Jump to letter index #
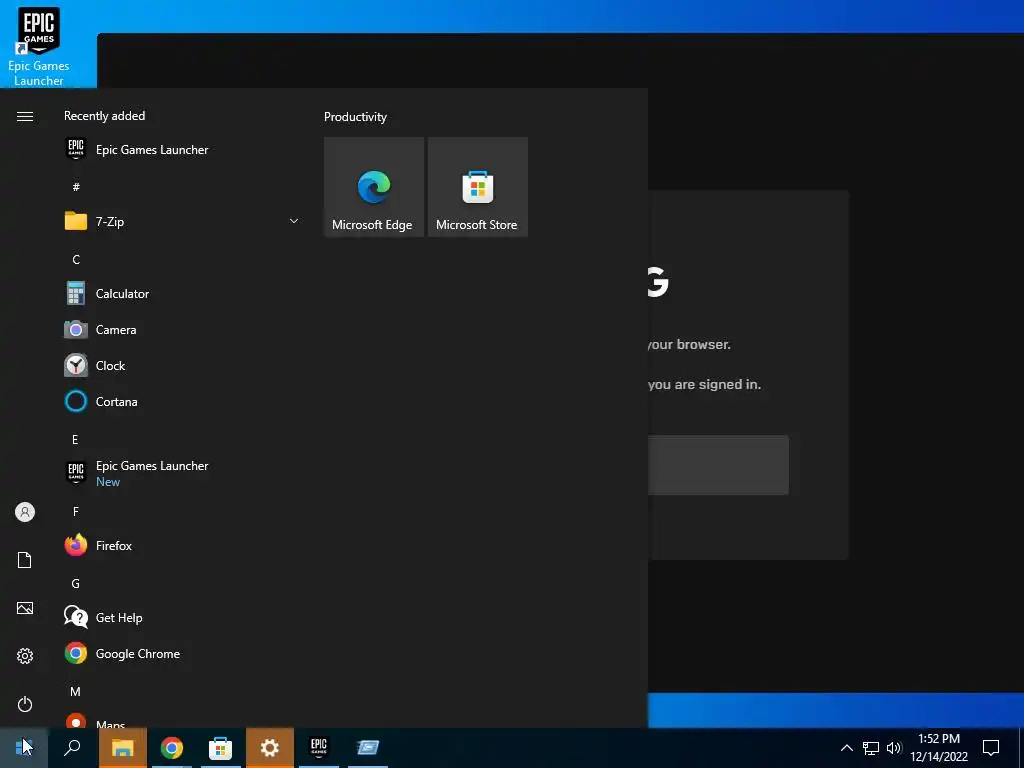 [76, 187]
